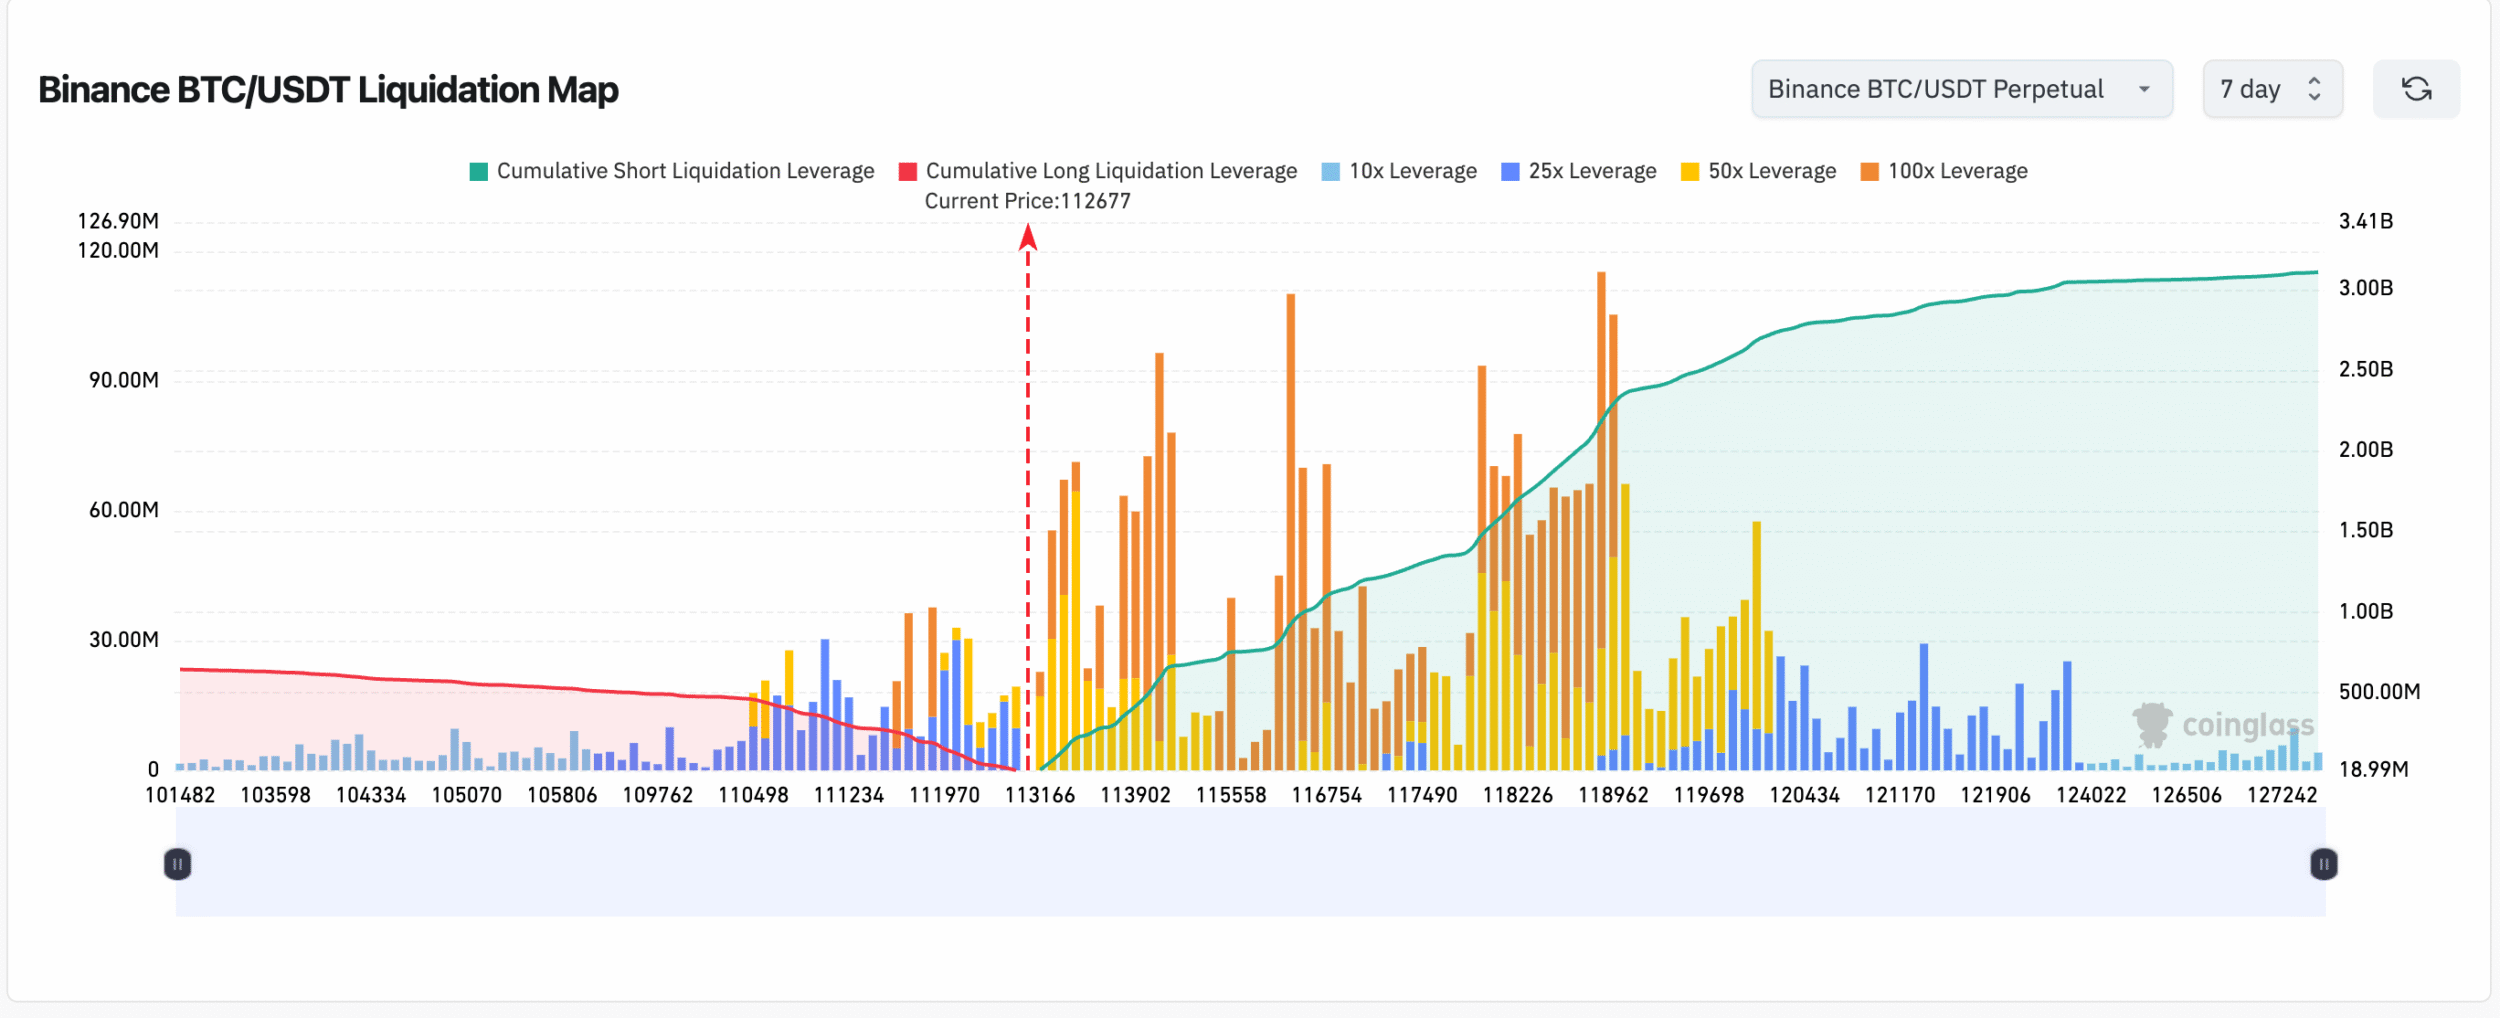Click the dropdown arrow in pair selector
This screenshot has width=2500, height=1018.
2144,89
